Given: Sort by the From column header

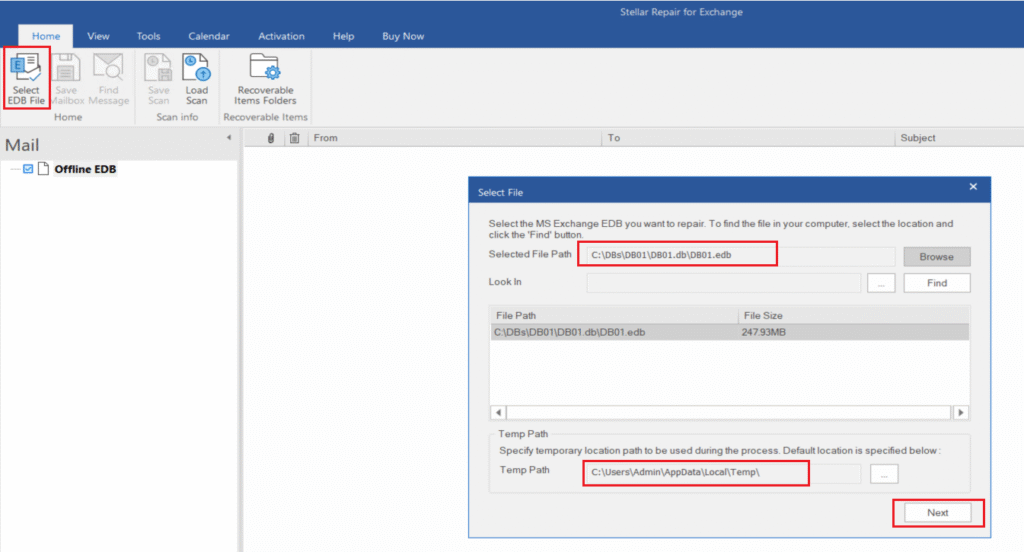Looking at the screenshot, I should tap(455, 138).
